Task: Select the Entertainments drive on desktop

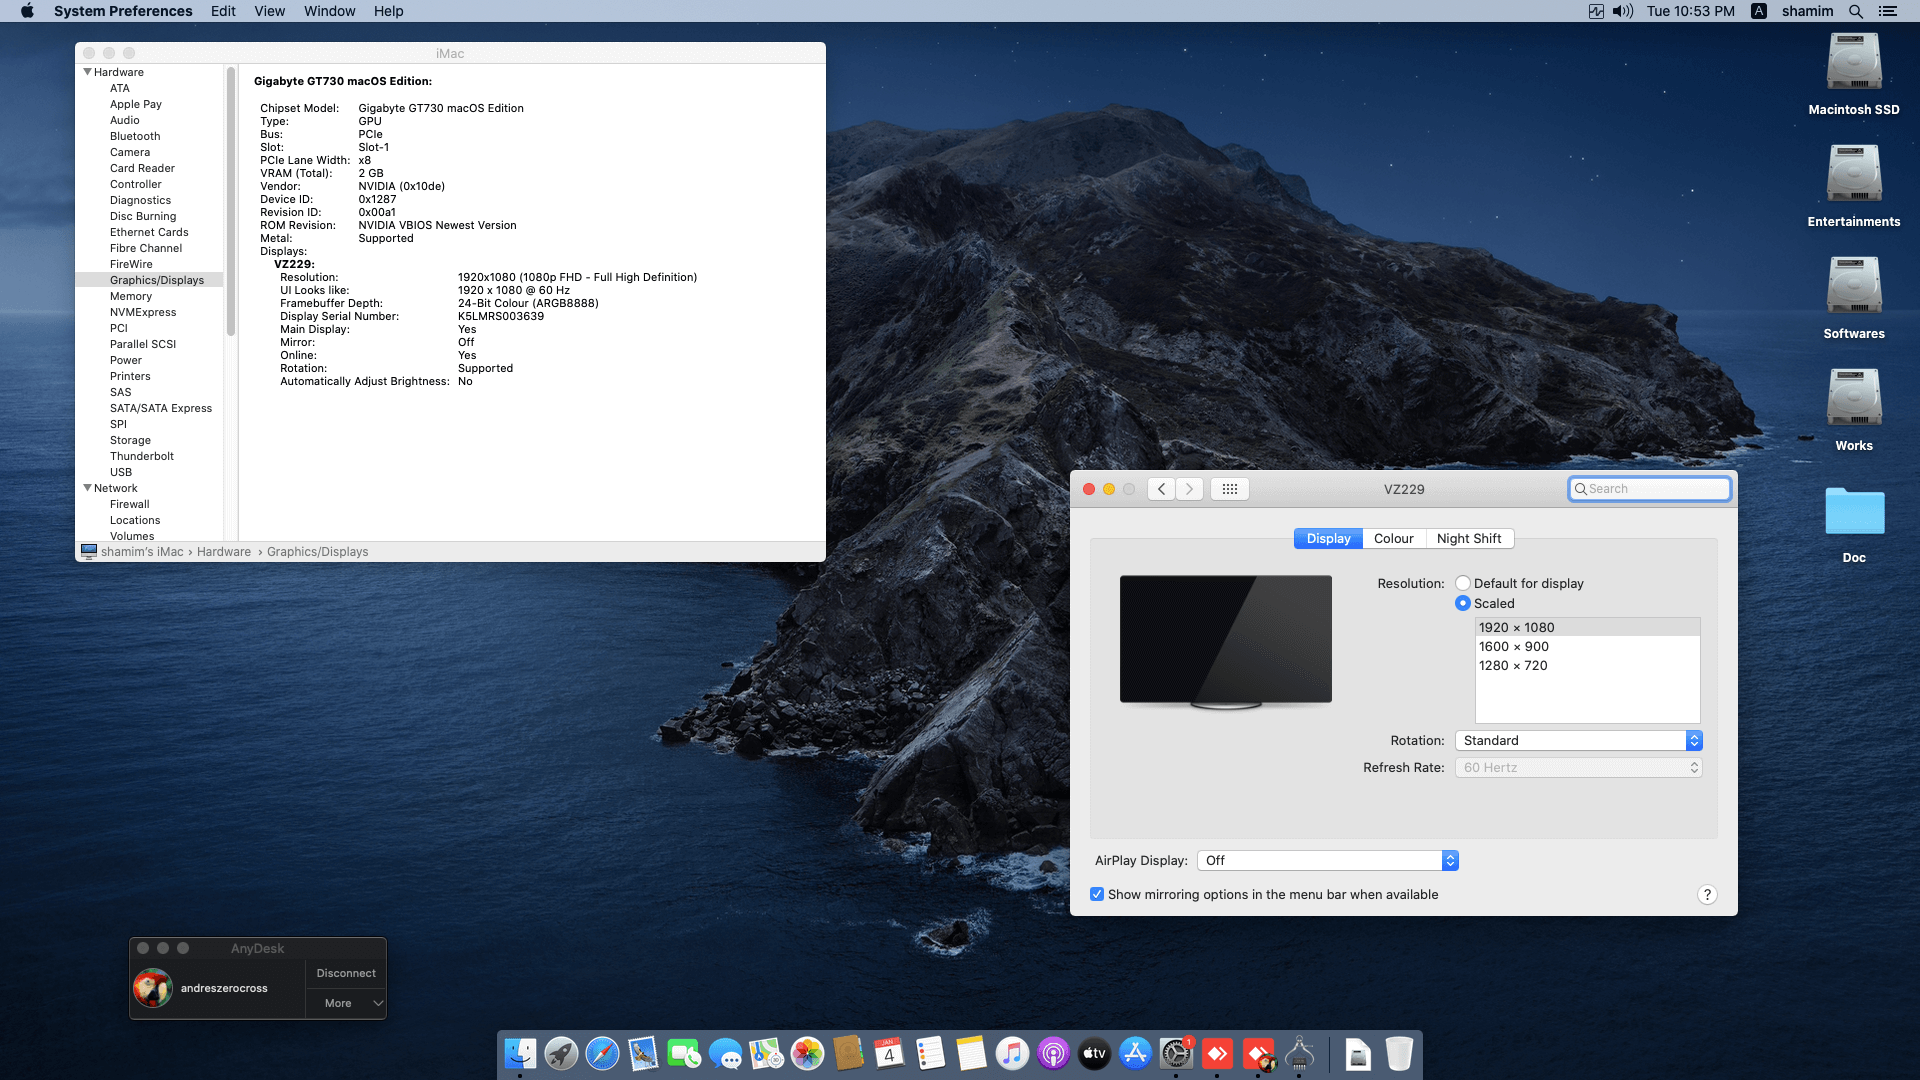Action: (x=1854, y=175)
